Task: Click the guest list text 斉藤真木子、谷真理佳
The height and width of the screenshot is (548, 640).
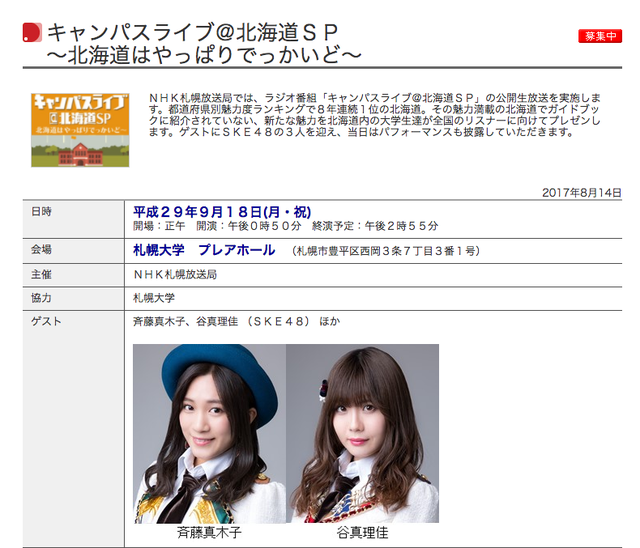Action: (x=186, y=322)
